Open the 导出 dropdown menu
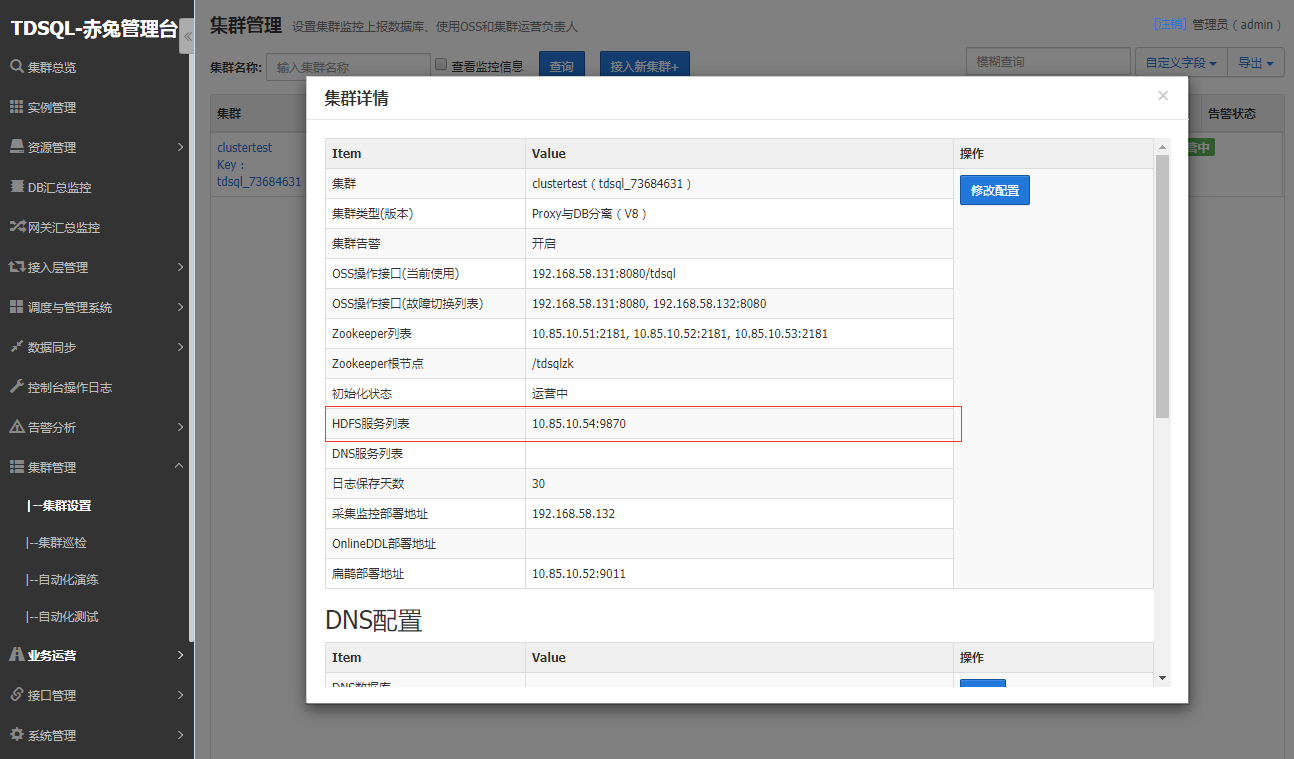1294x759 pixels. 1255,63
